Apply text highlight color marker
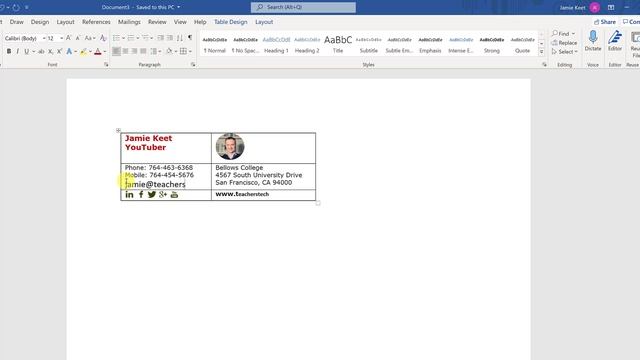Image resolution: width=640 pixels, height=360 pixels. 83,51
